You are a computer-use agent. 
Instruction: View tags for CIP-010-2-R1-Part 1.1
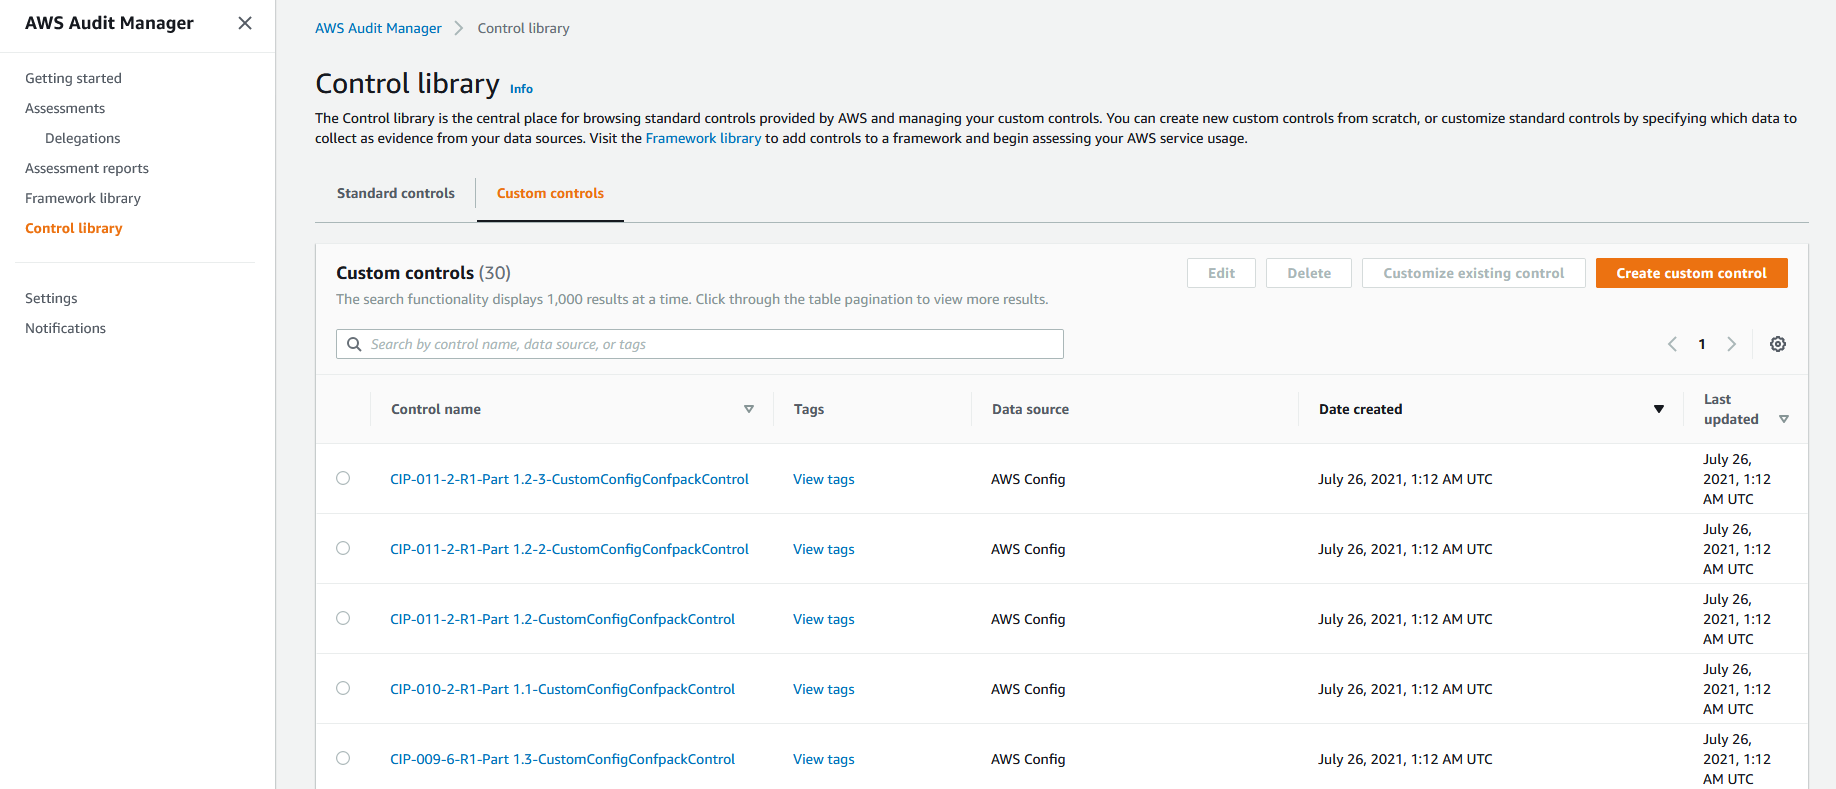coord(824,689)
